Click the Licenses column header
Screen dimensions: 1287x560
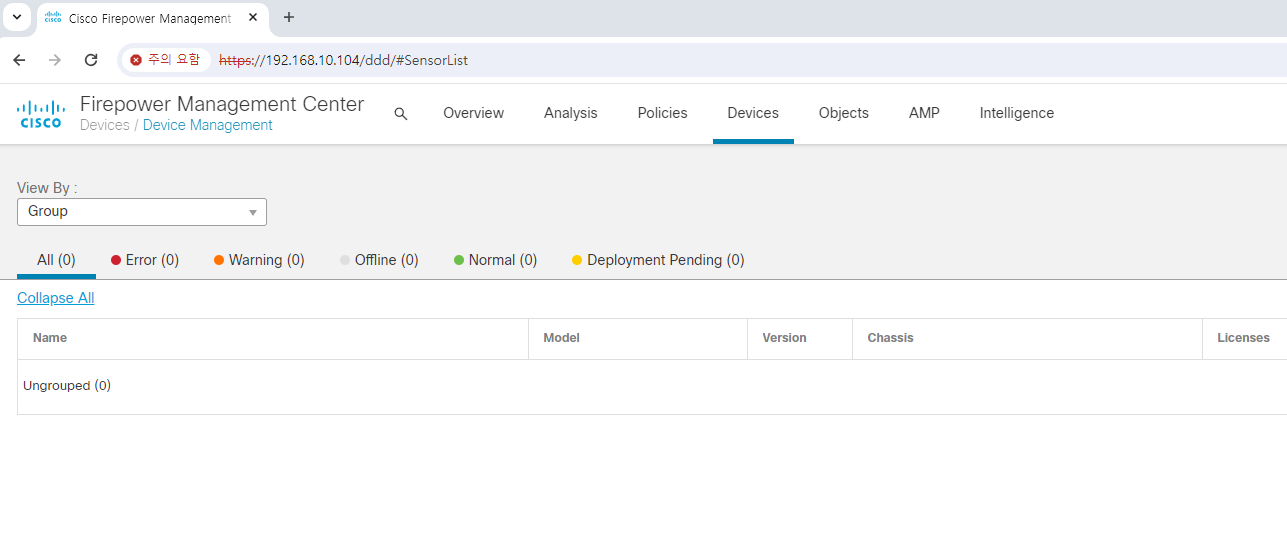tap(1243, 338)
